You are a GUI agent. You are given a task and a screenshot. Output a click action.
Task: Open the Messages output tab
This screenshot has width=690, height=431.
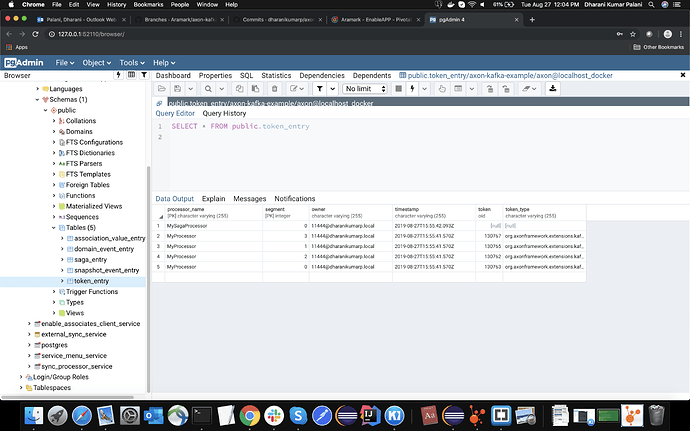250,199
